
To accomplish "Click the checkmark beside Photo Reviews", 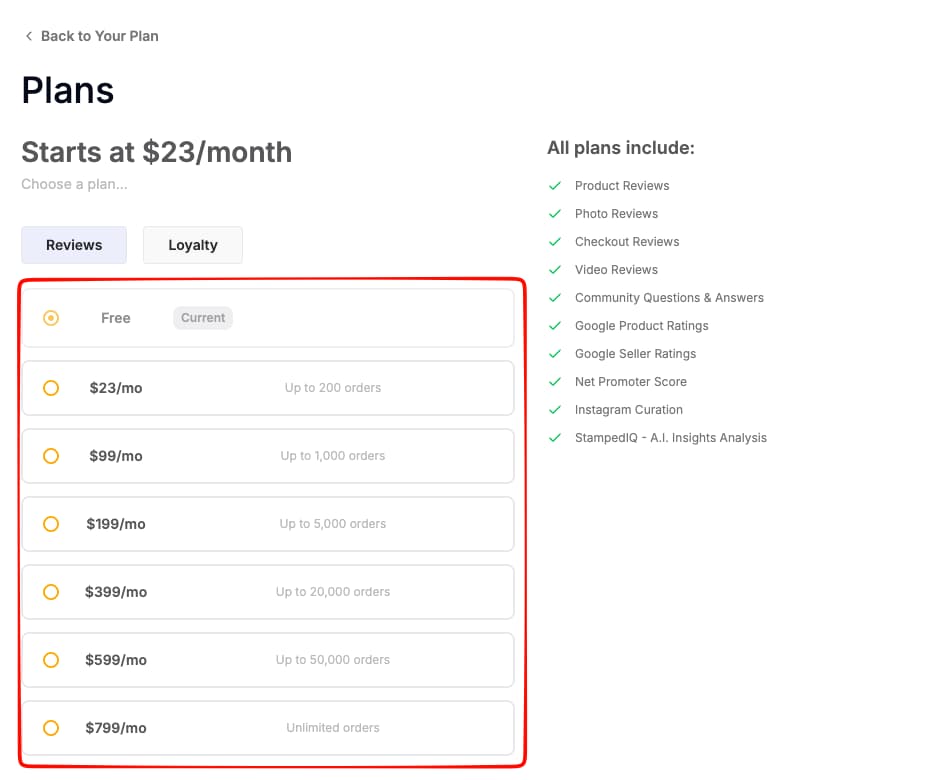I will tap(555, 214).
